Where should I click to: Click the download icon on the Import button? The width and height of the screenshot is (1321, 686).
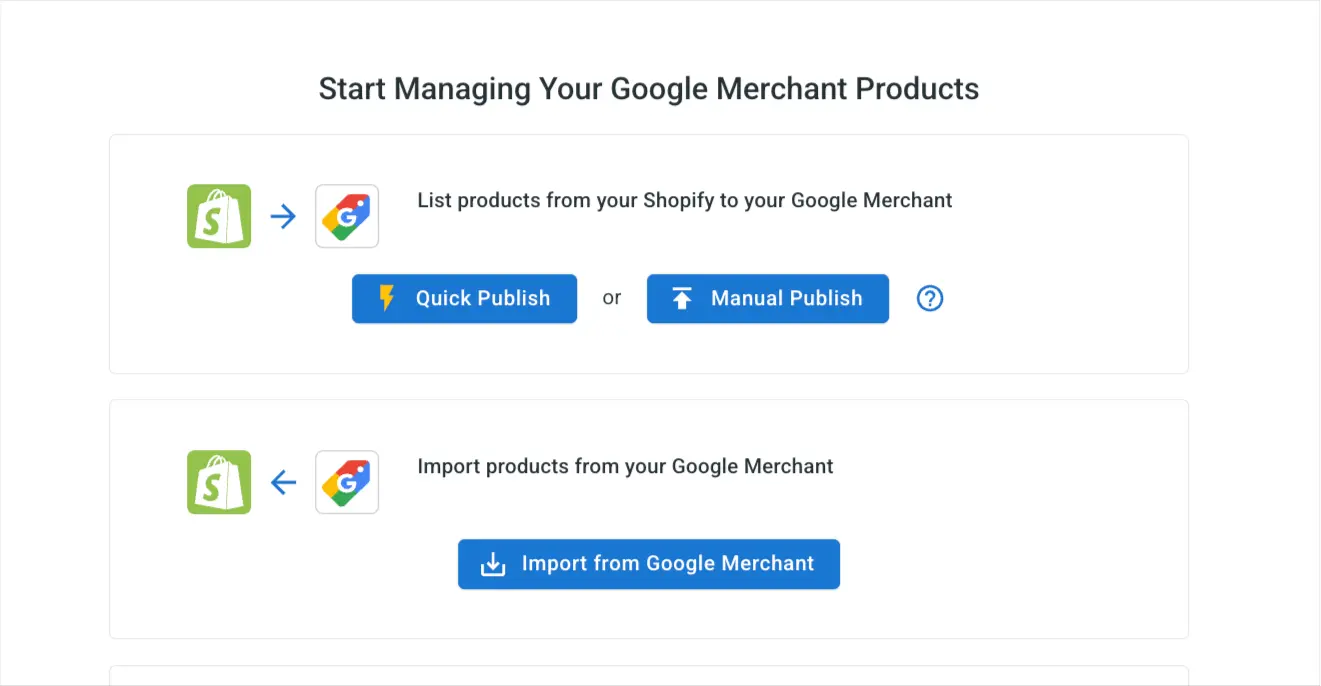(493, 564)
